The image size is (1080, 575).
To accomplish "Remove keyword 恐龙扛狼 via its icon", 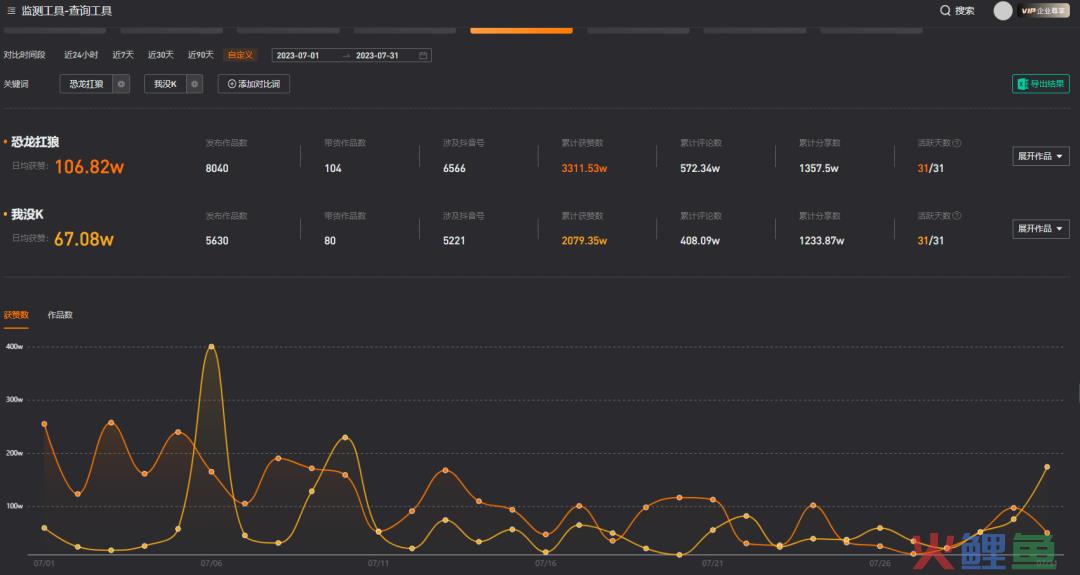I will click(121, 84).
